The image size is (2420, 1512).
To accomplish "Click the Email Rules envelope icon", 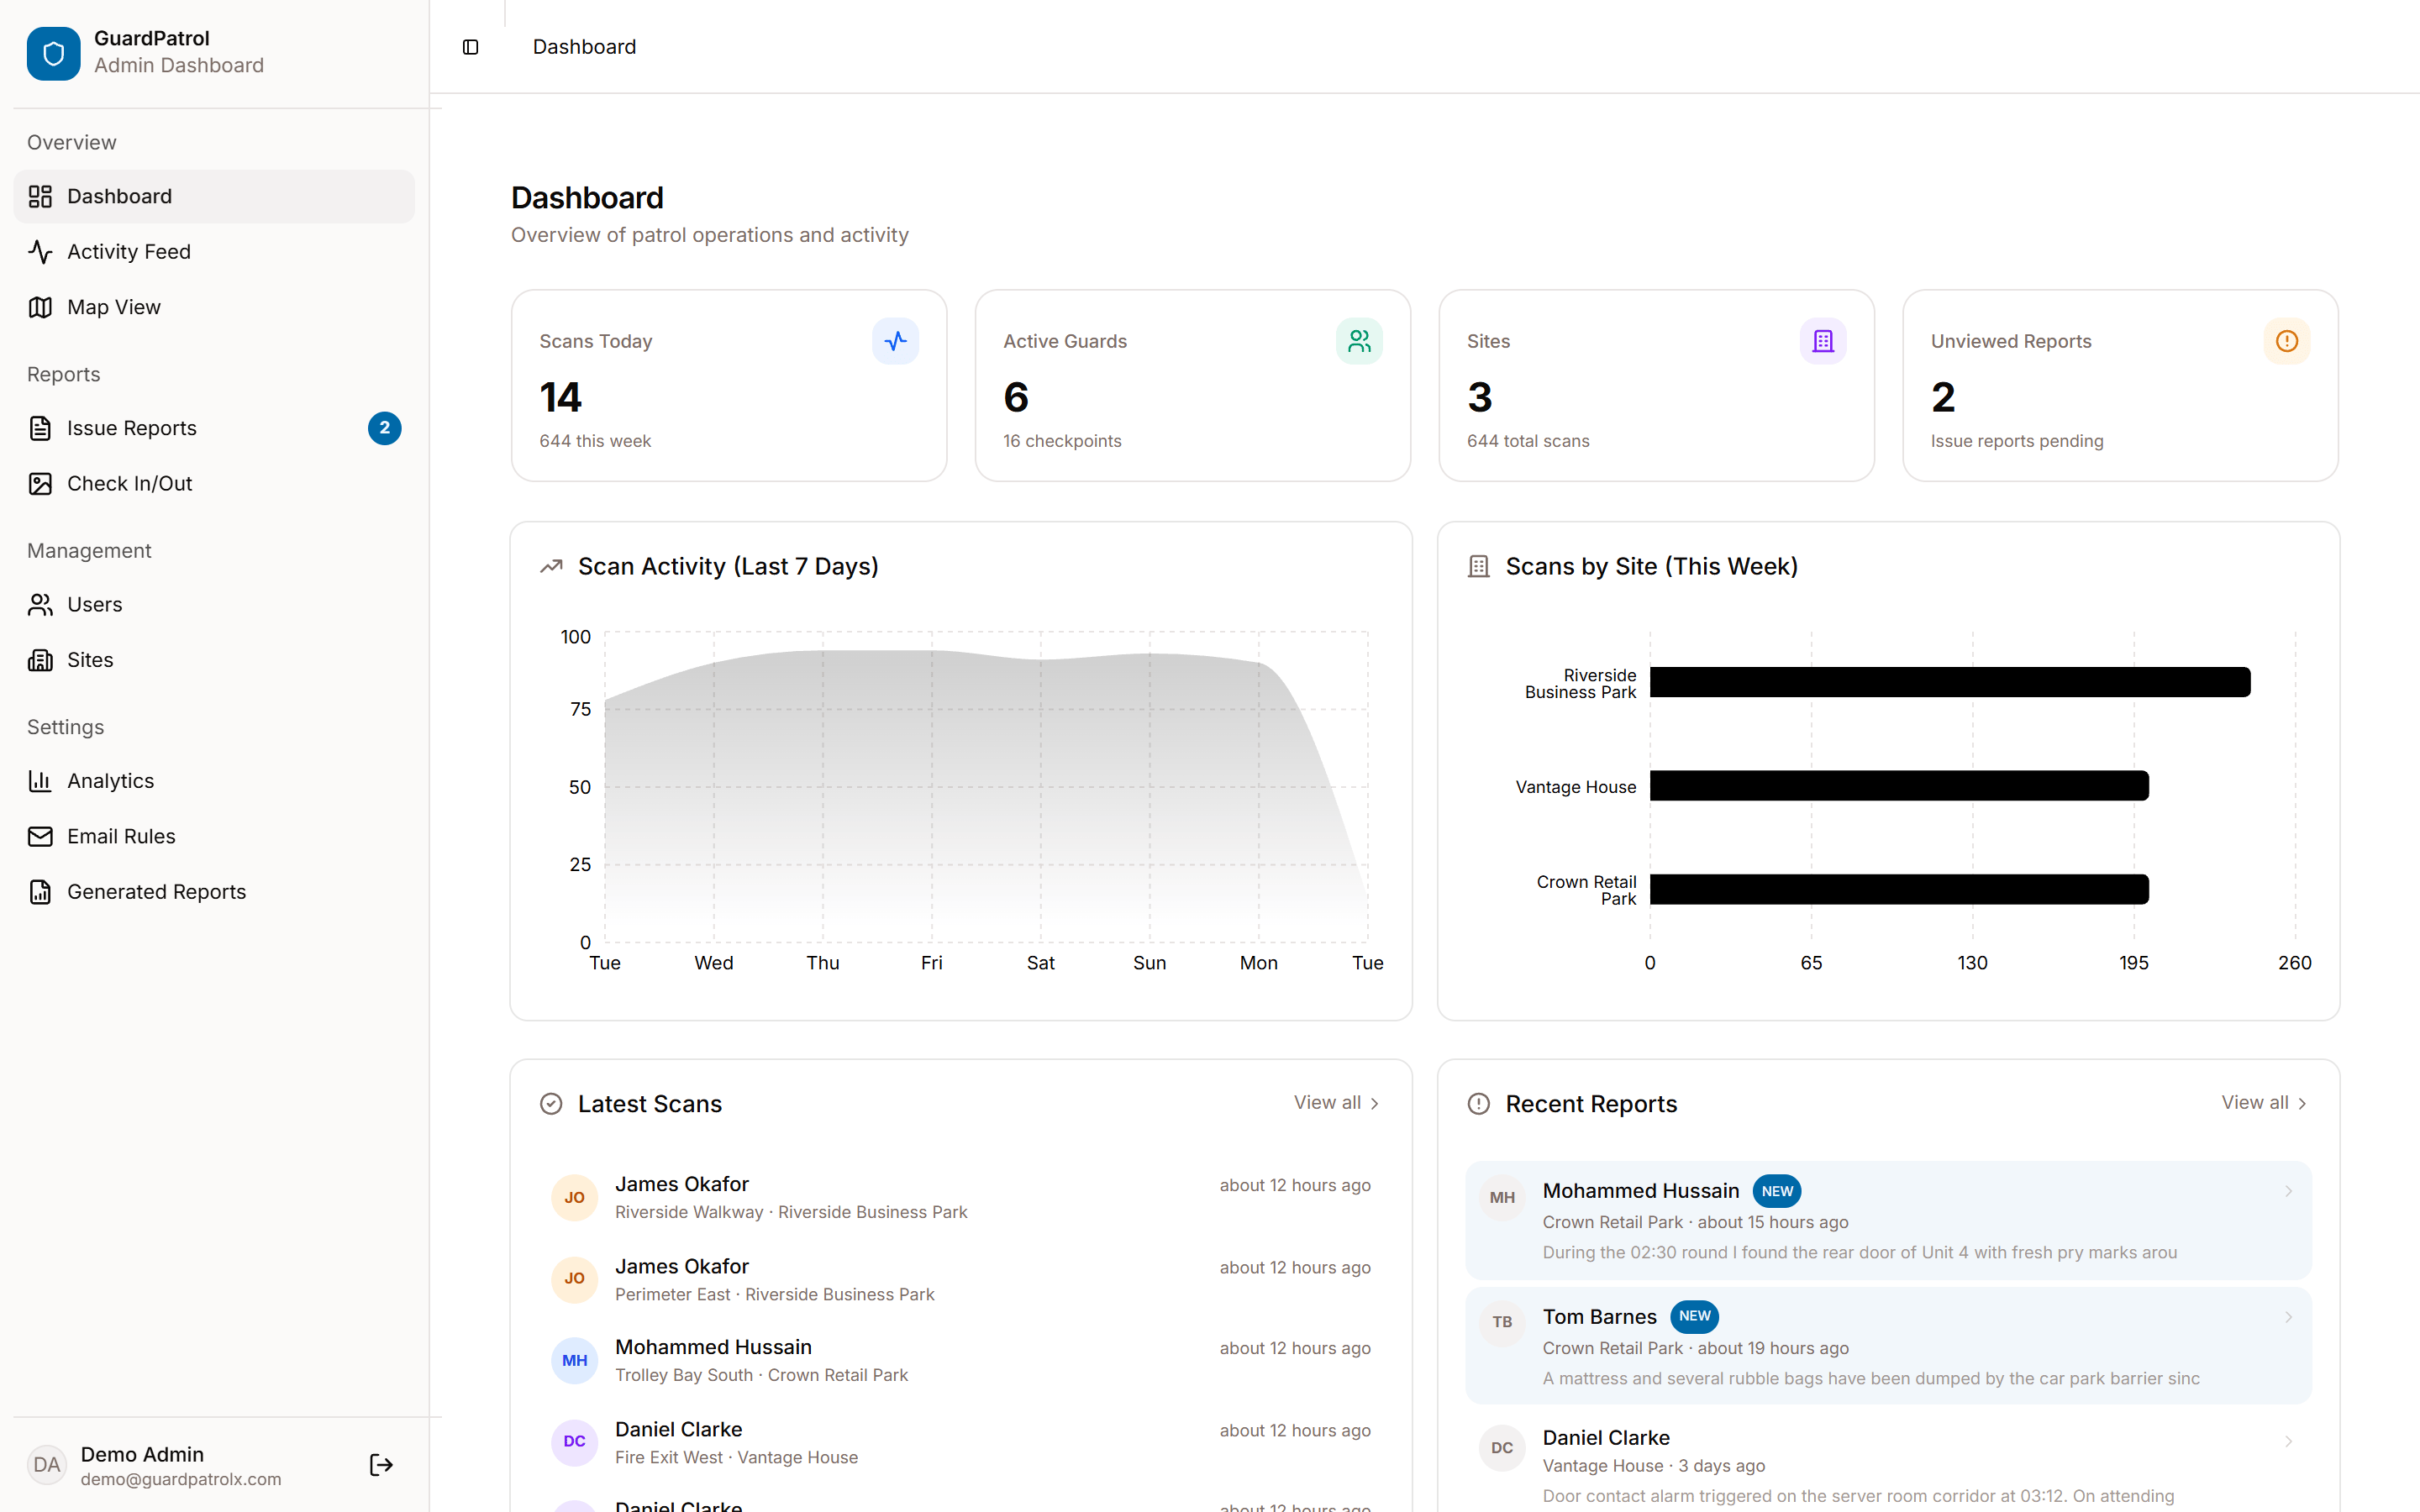I will point(40,836).
